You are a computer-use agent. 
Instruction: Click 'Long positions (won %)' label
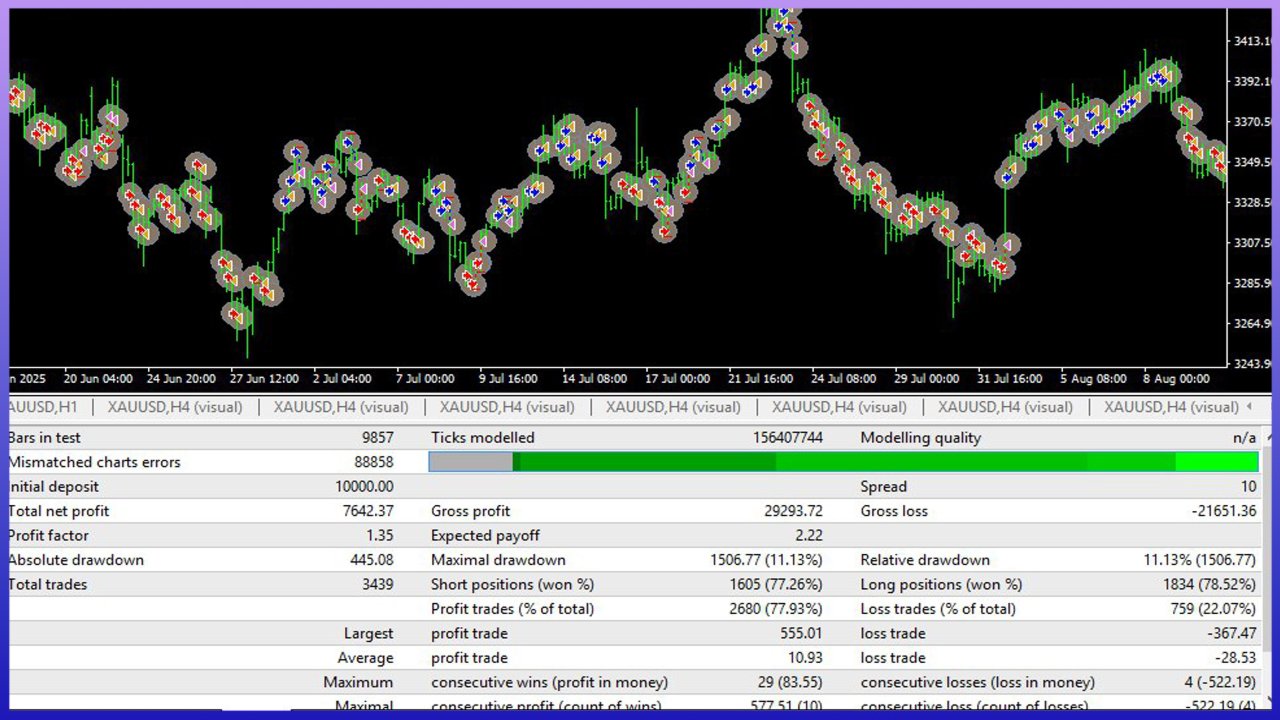click(941, 585)
